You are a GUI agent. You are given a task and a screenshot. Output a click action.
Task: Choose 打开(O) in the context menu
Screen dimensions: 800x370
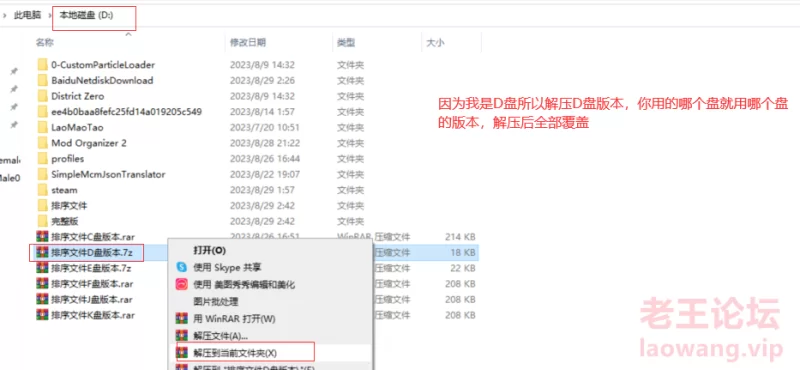tap(209, 250)
